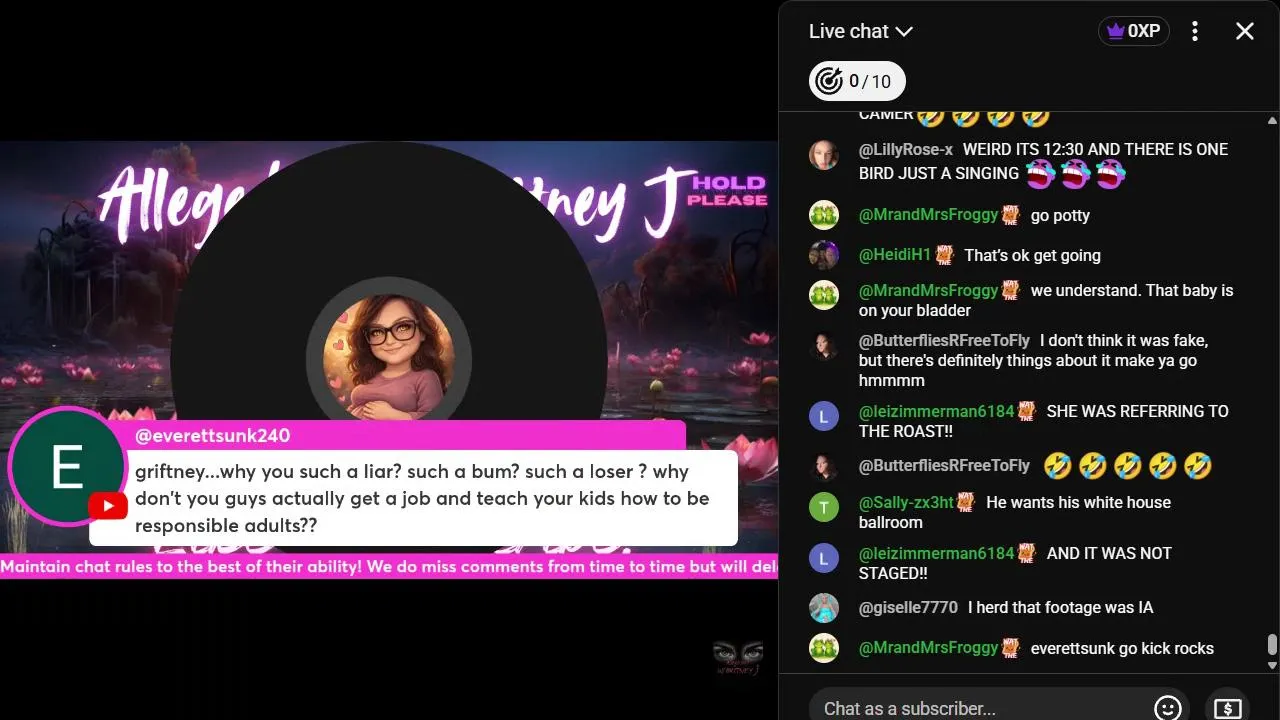Open the live chat three-dot menu
Viewport: 1280px width, 720px height.
click(1194, 31)
